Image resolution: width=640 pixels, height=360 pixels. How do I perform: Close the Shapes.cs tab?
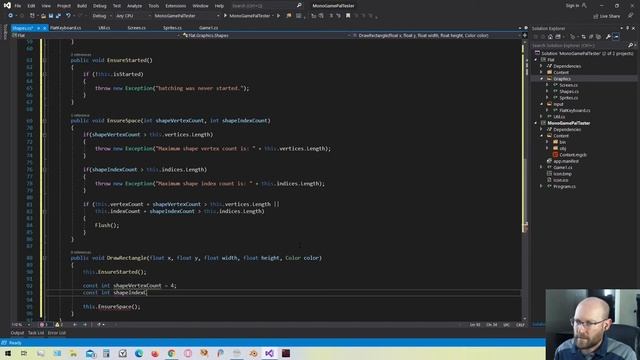(x=44, y=28)
